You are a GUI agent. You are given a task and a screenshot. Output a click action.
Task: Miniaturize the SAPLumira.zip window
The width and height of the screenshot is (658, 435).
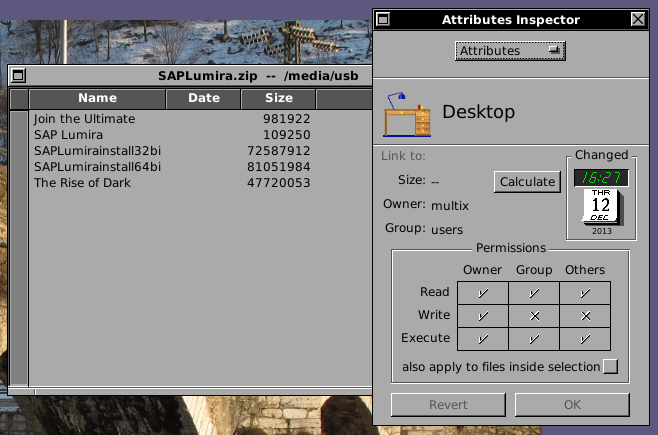tap(18, 76)
